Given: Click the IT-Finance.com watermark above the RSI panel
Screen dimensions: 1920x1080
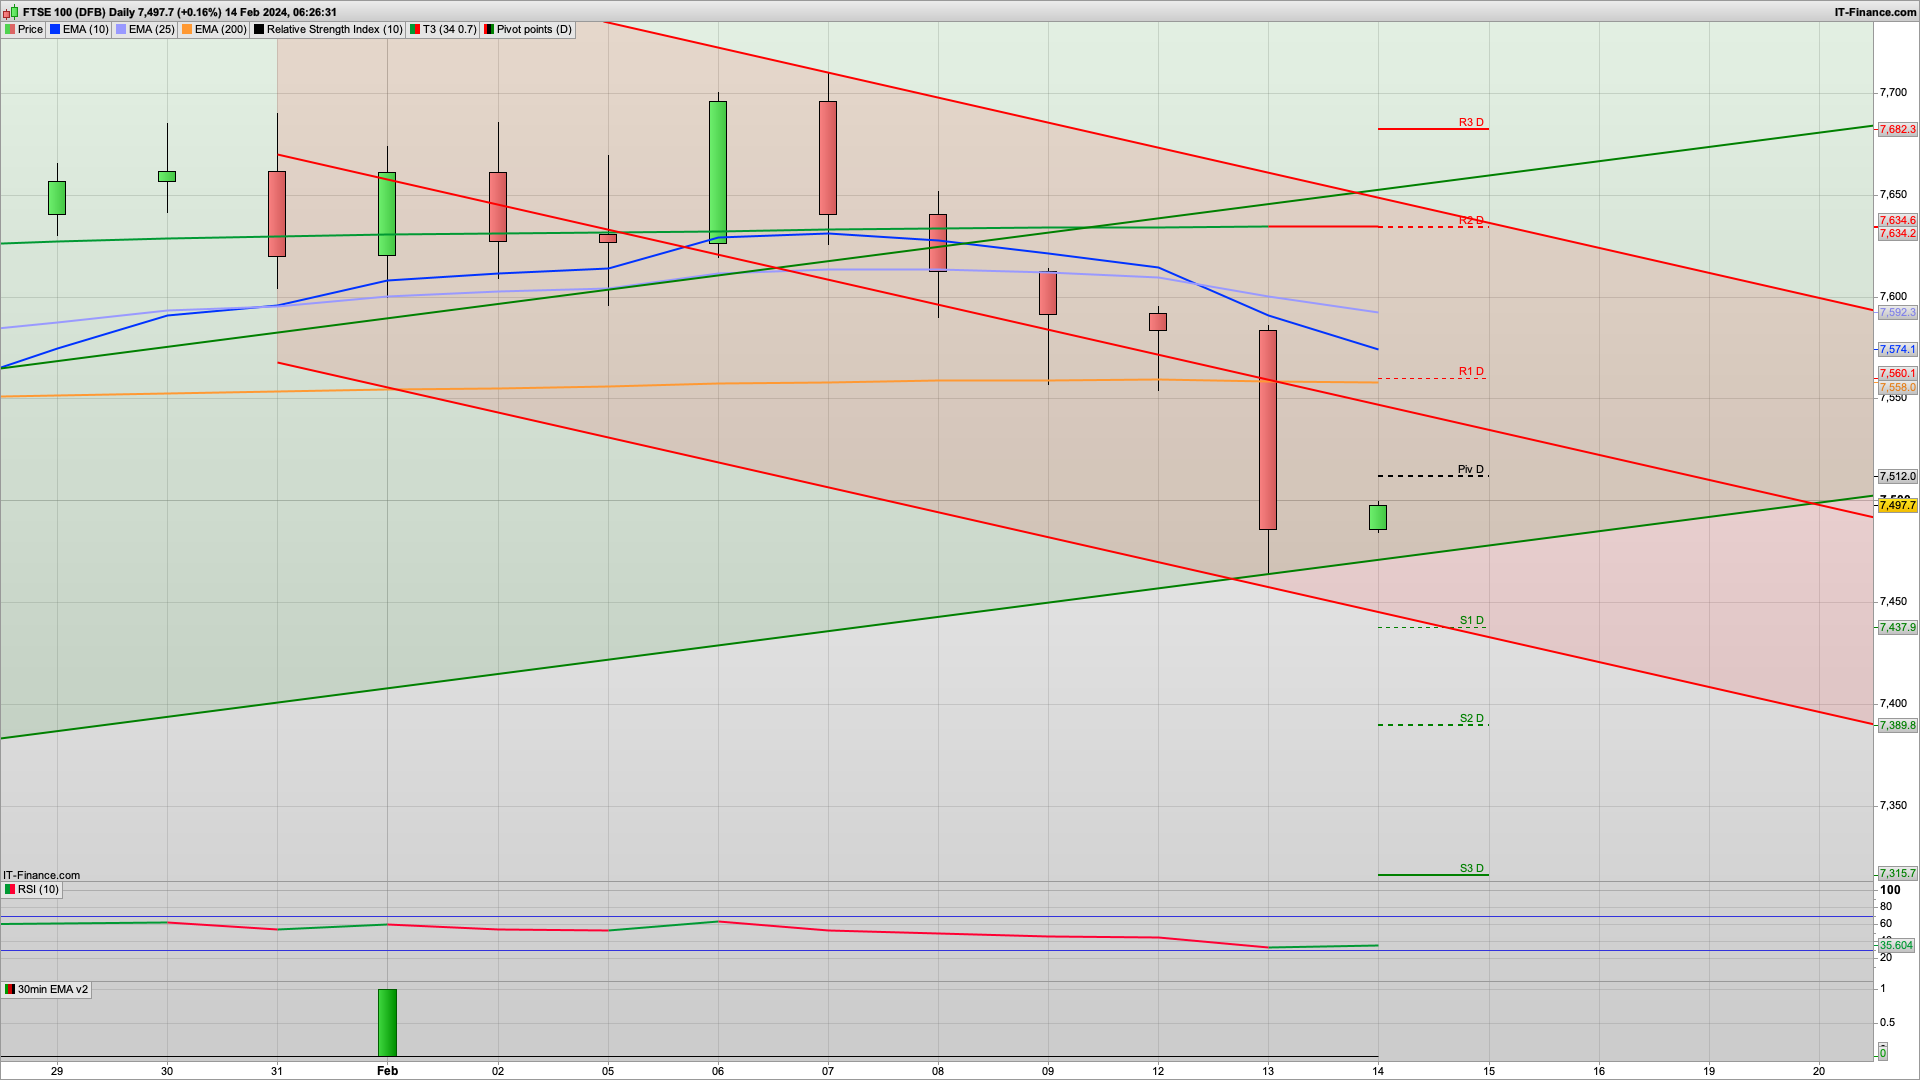Looking at the screenshot, I should 42,875.
